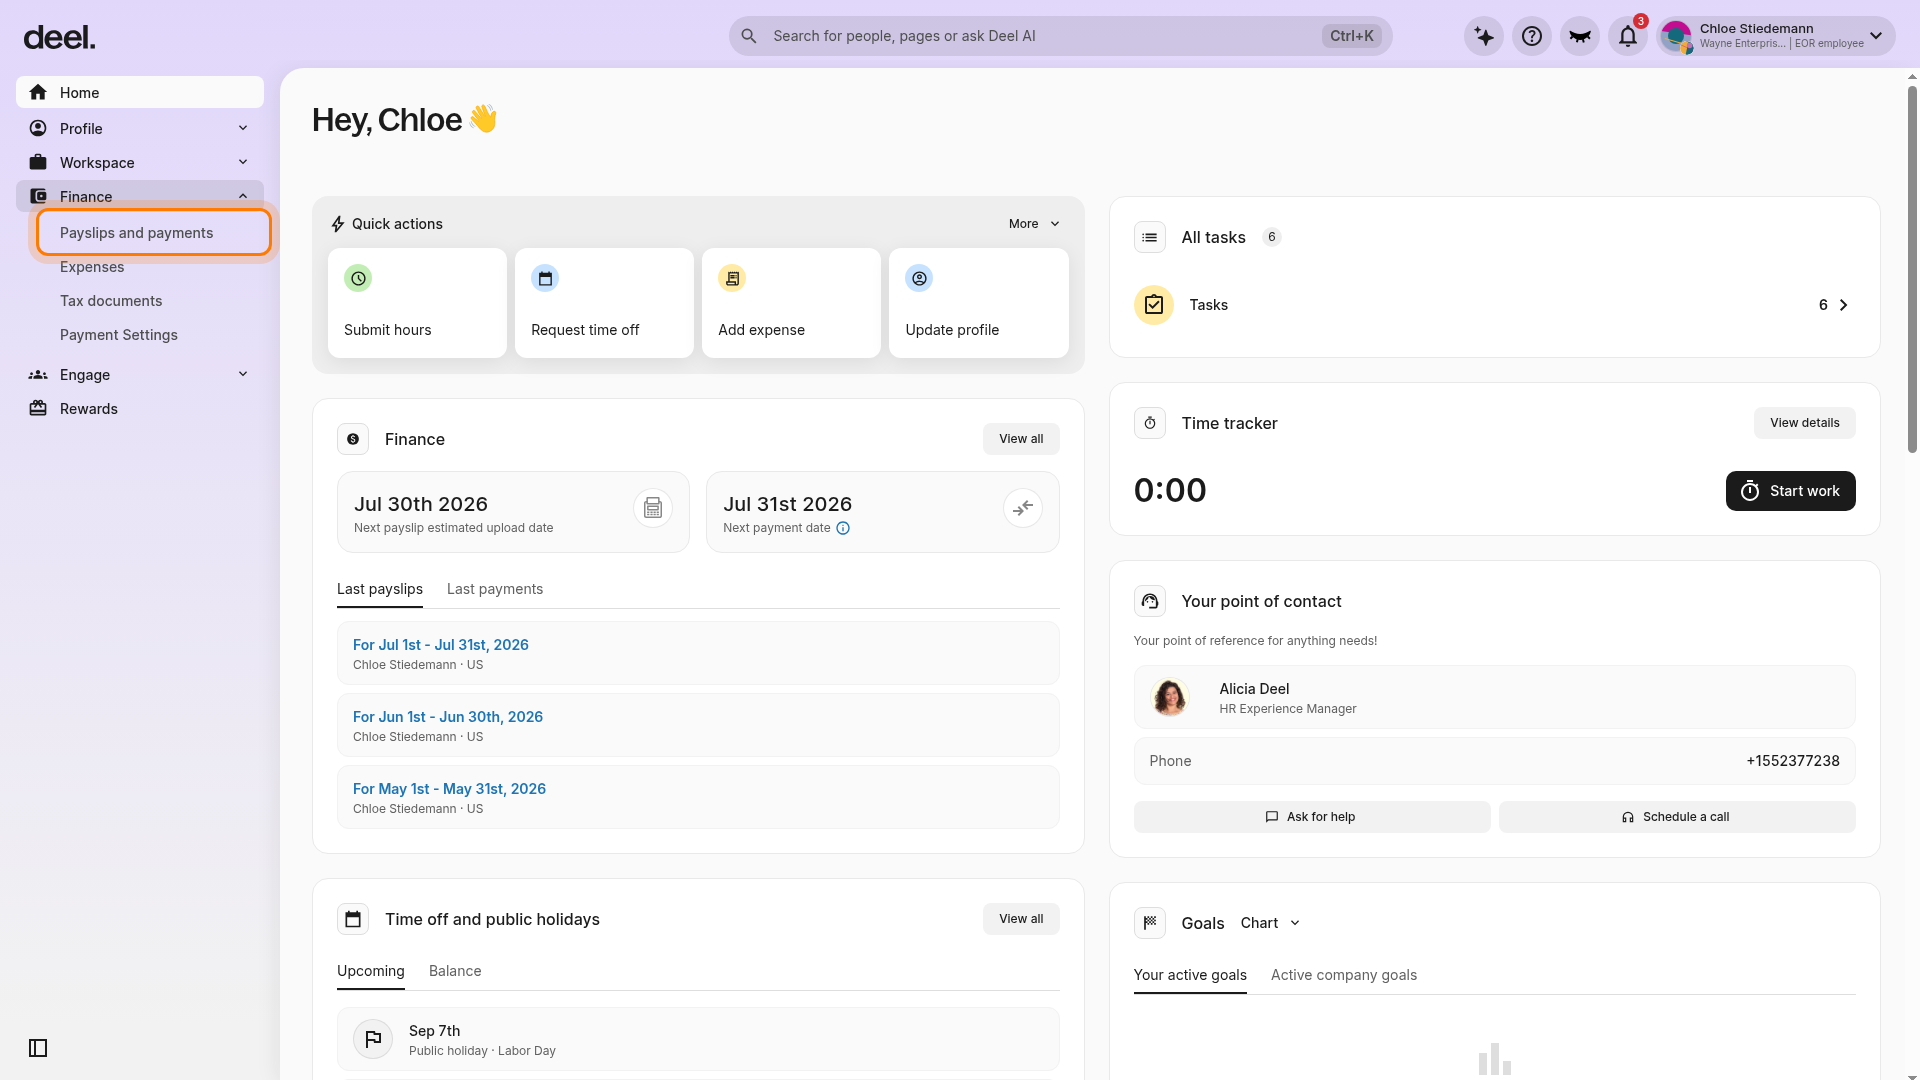The image size is (1920, 1080).
Task: Select the Request time off quick action
Action: [x=604, y=303]
